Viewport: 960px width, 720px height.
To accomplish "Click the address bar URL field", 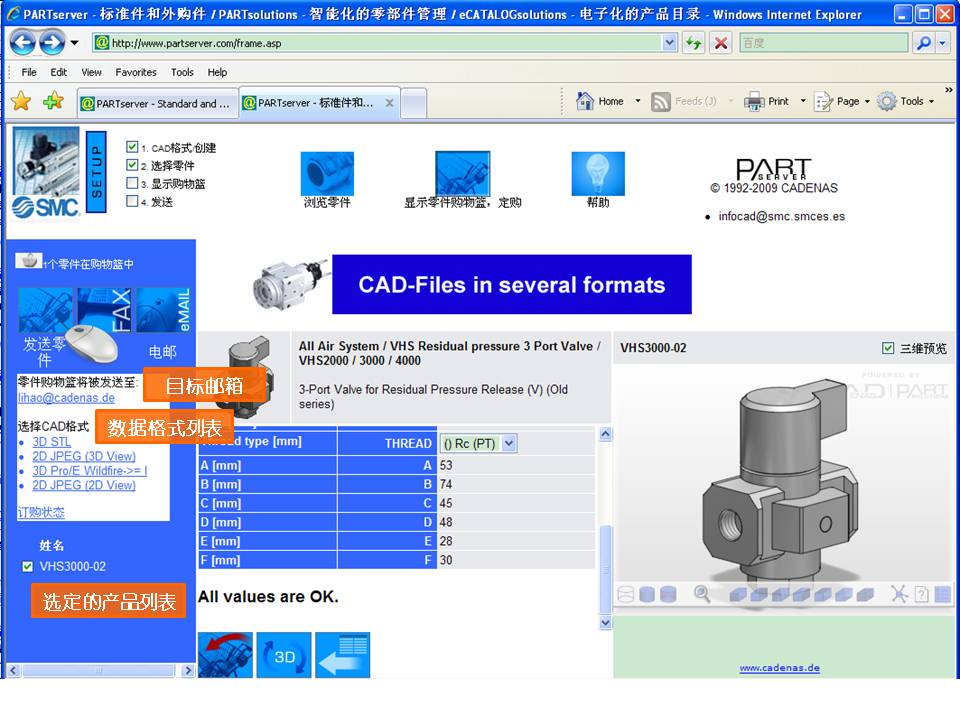I will (x=386, y=43).
